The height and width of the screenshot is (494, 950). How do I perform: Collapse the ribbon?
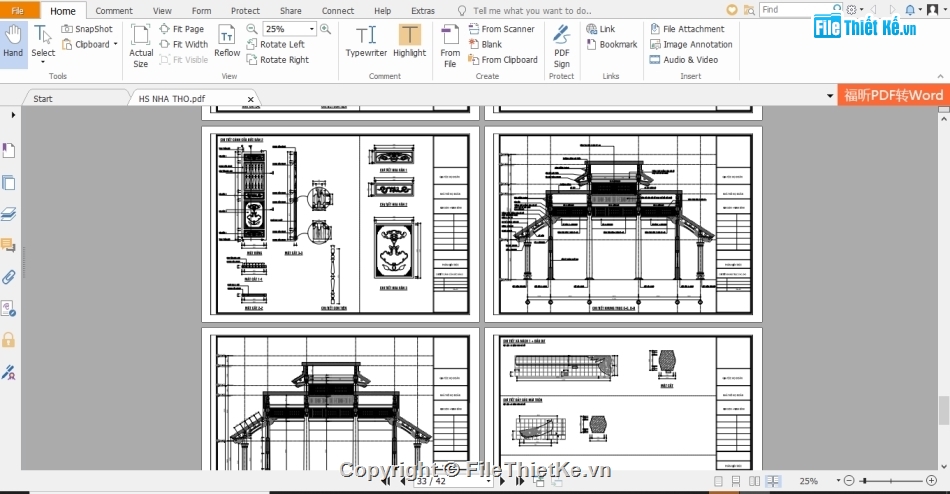tap(940, 76)
